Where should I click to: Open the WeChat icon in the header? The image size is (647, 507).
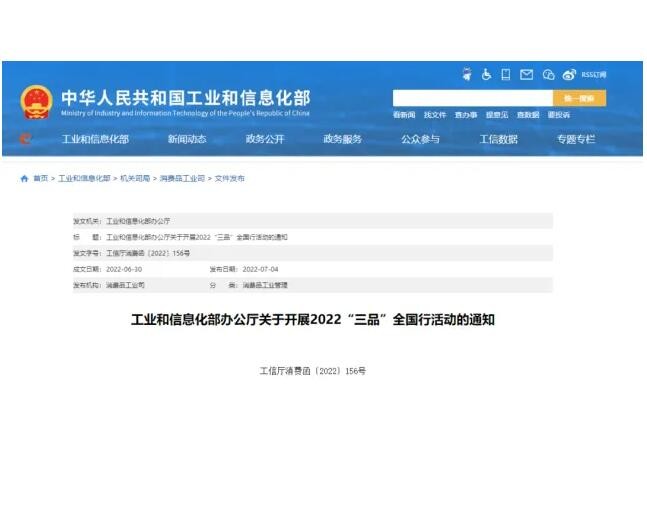[548, 75]
